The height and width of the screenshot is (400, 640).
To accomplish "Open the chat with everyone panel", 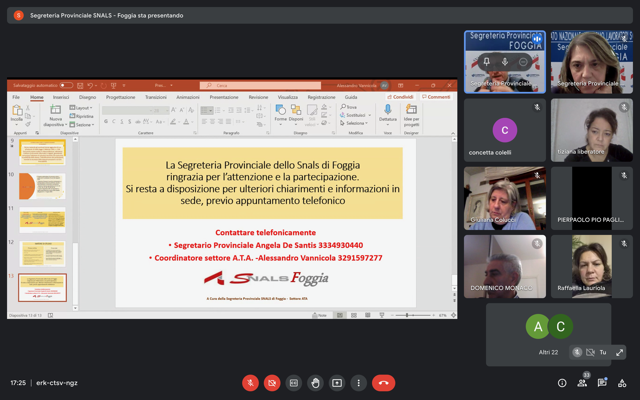I will click(x=602, y=383).
